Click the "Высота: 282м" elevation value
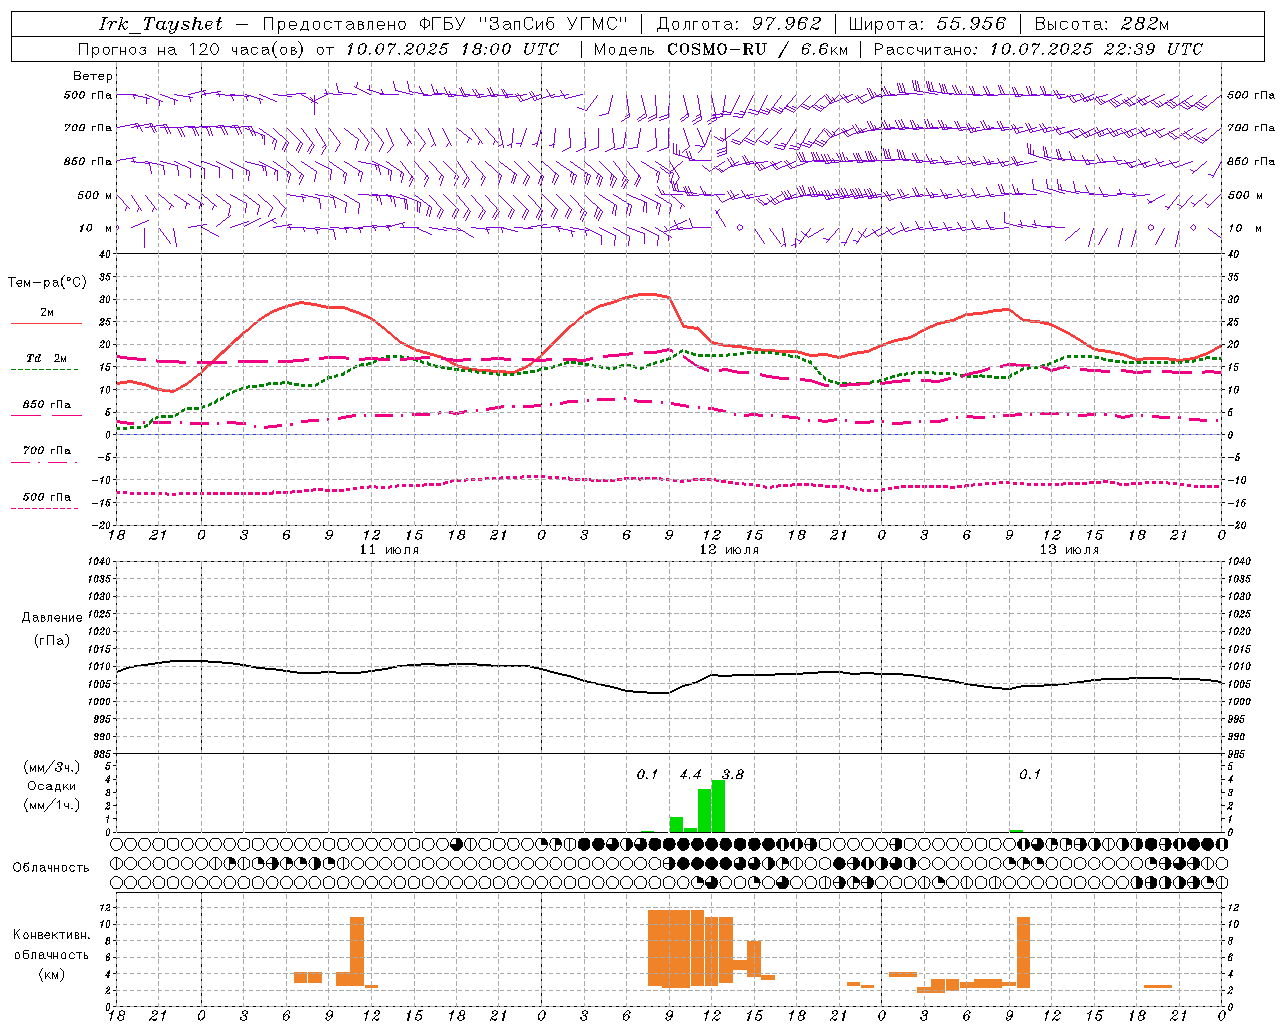The image size is (1280, 1024). (1101, 24)
